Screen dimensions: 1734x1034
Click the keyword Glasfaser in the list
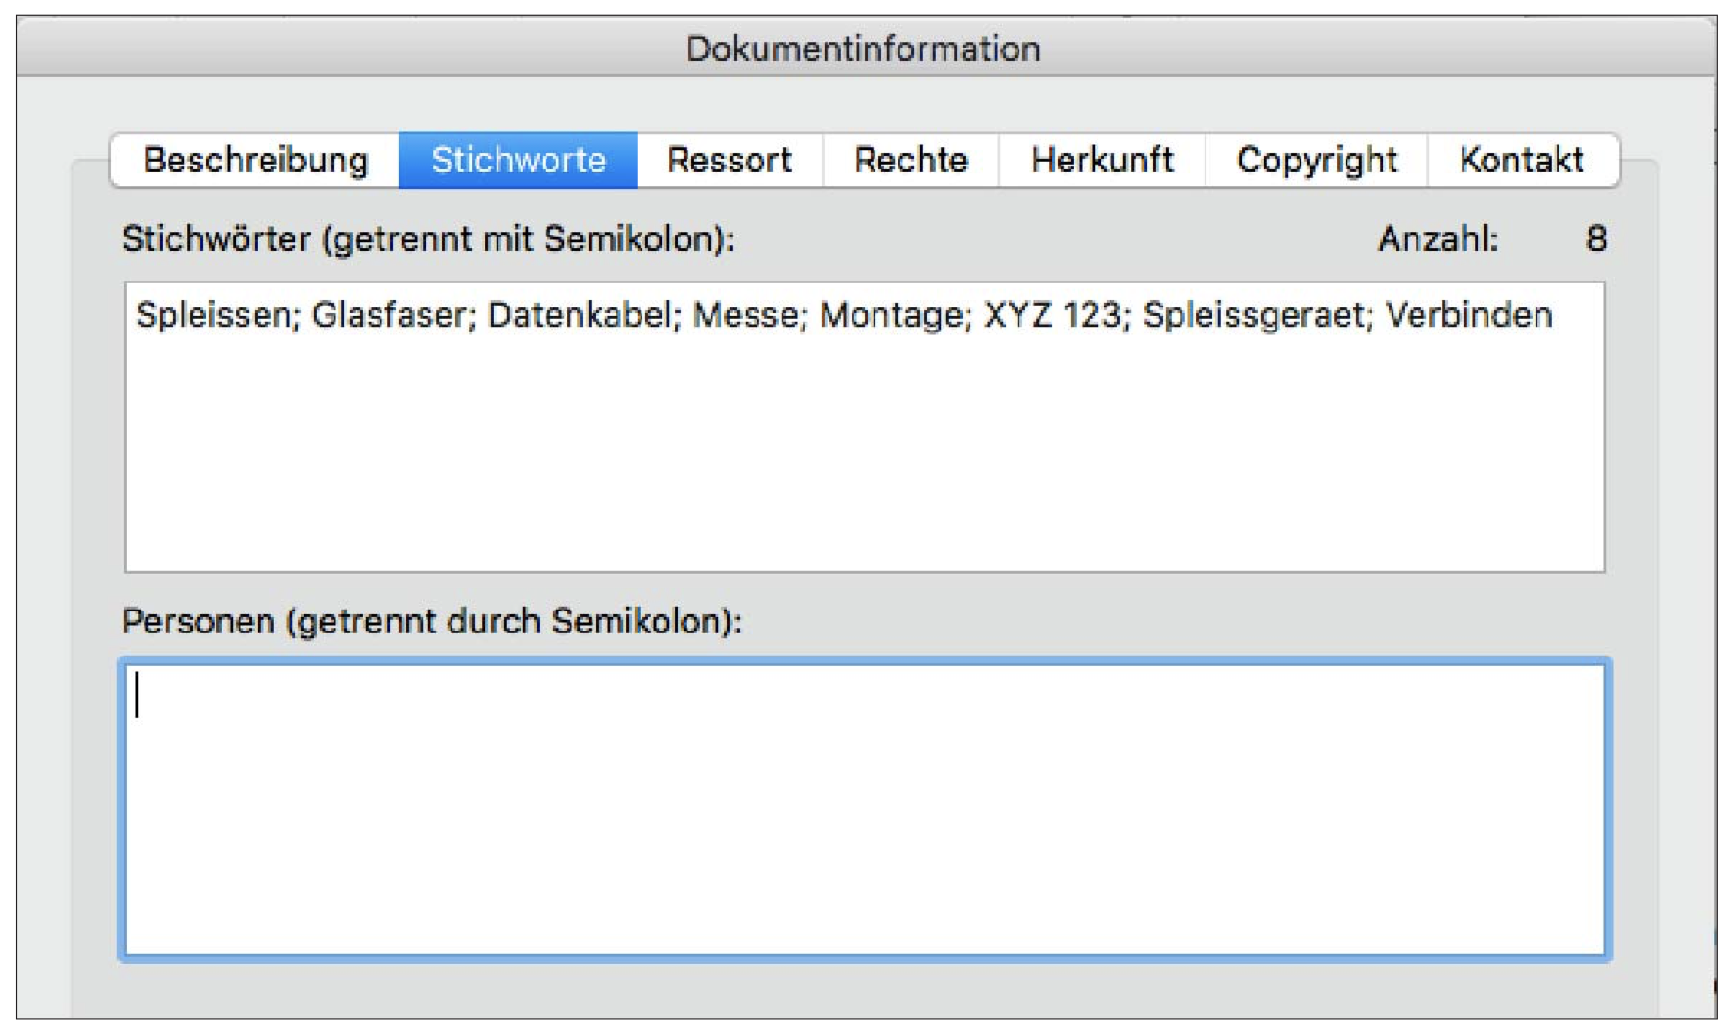pyautogui.click(x=391, y=316)
